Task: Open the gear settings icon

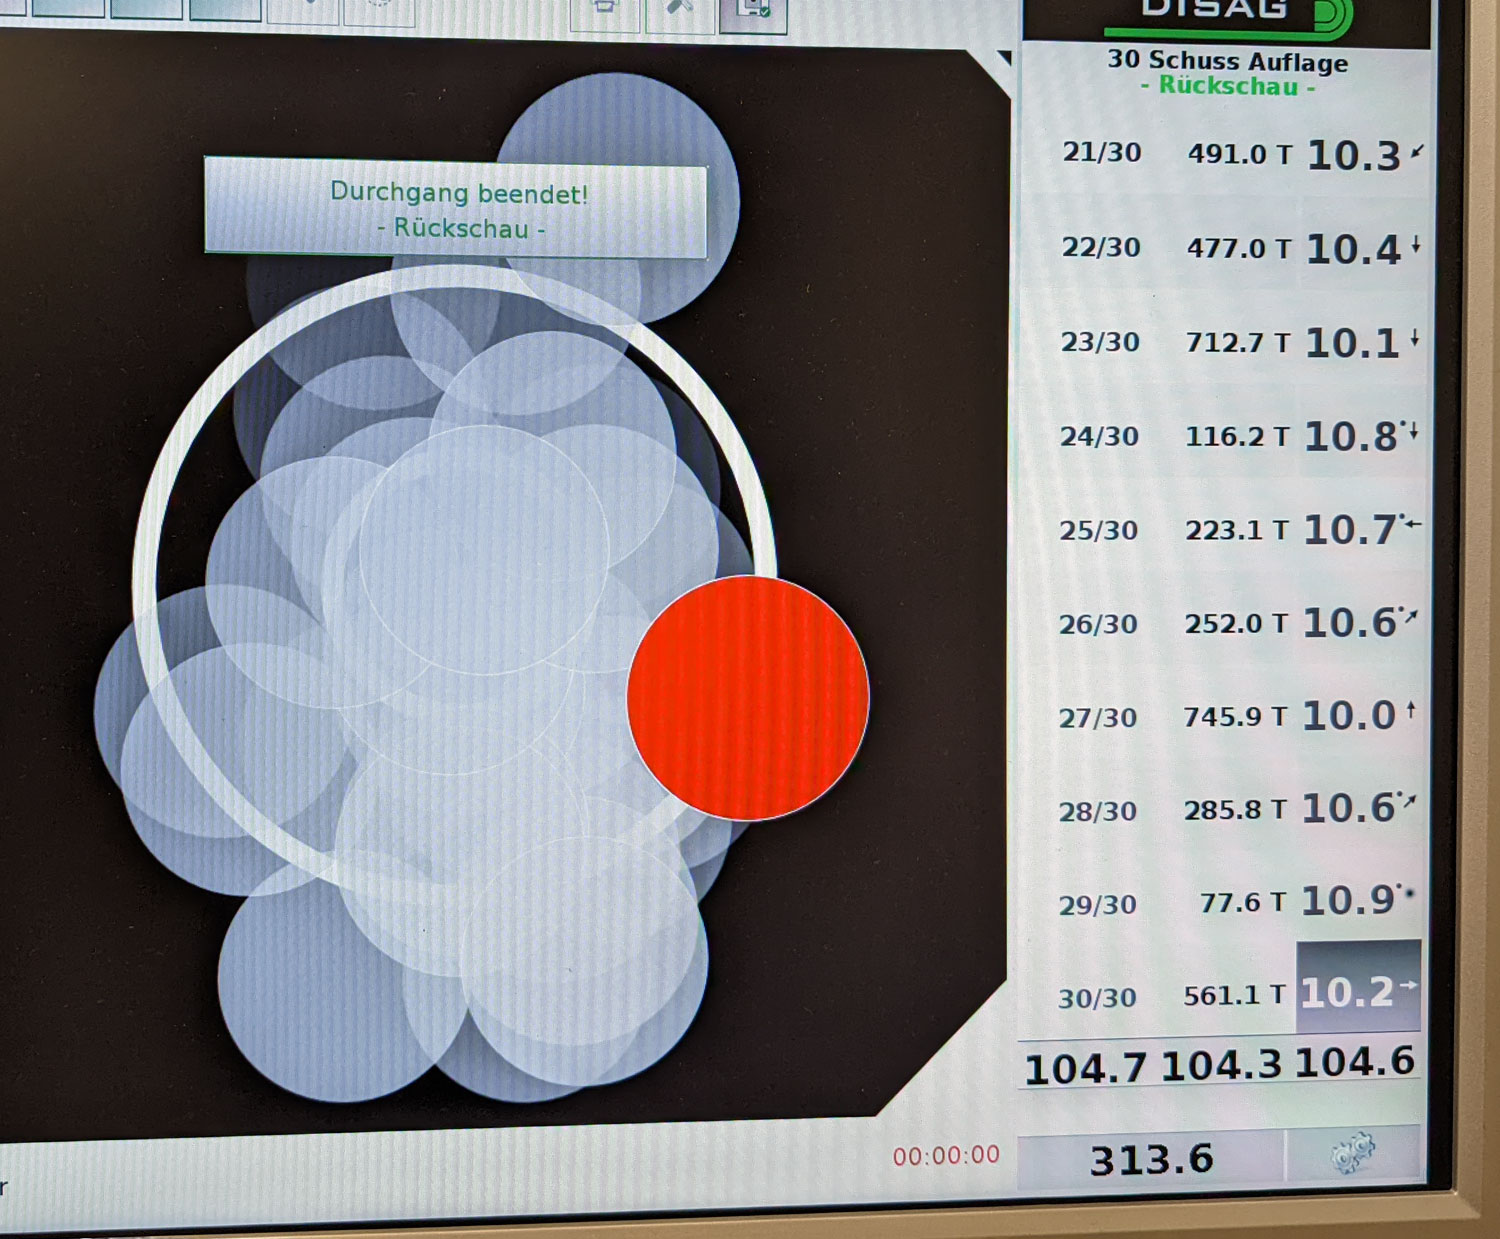Action: (x=1353, y=1153)
